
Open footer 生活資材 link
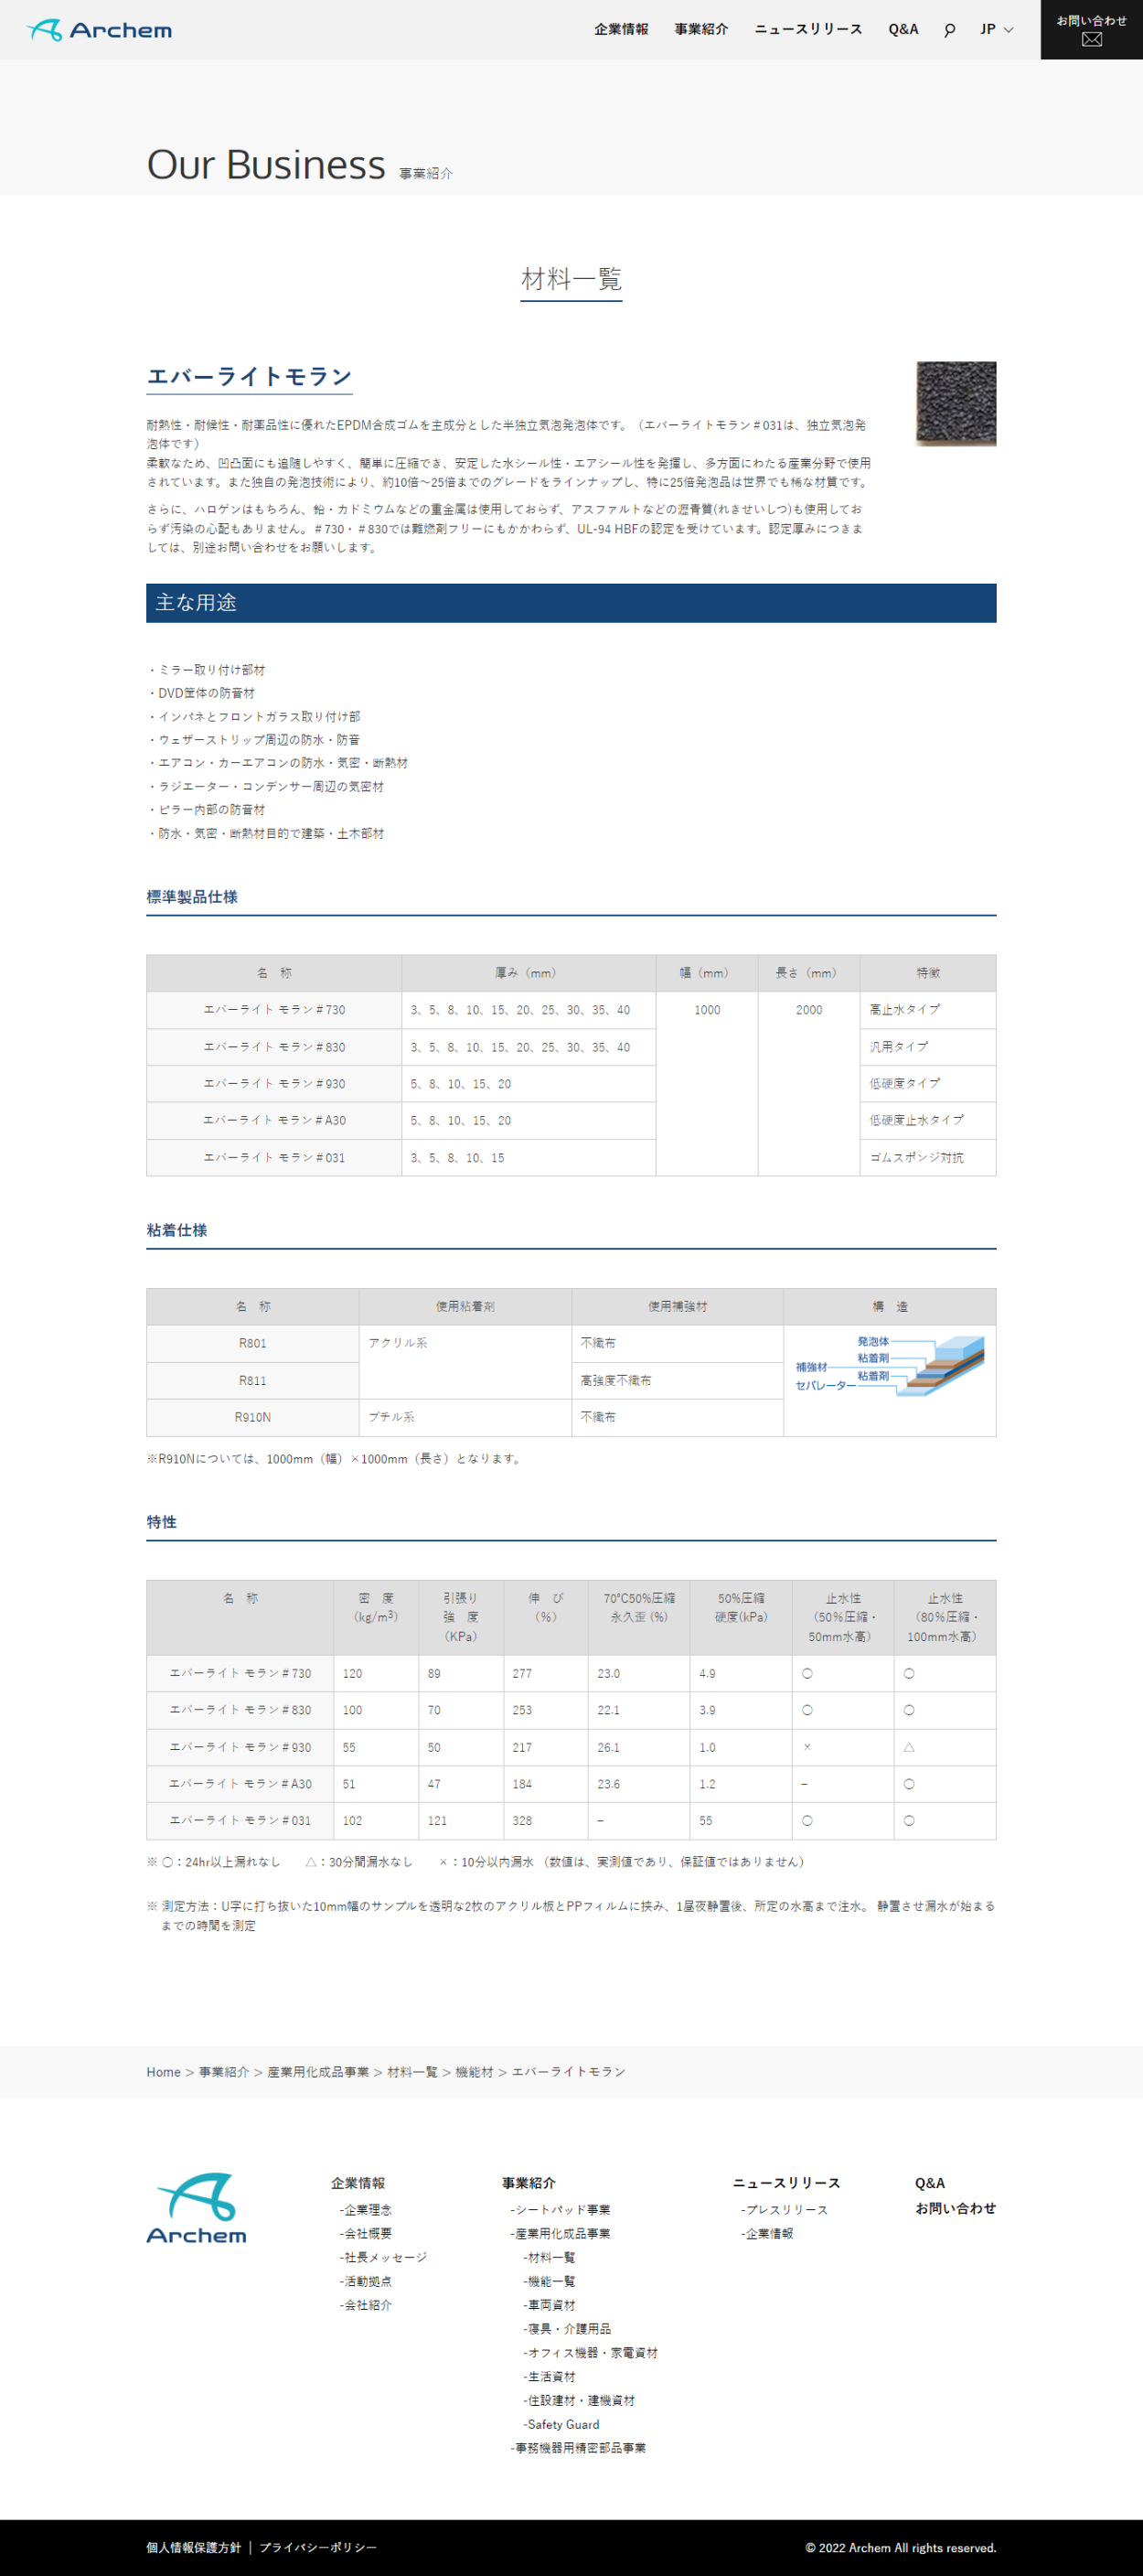pos(549,2378)
